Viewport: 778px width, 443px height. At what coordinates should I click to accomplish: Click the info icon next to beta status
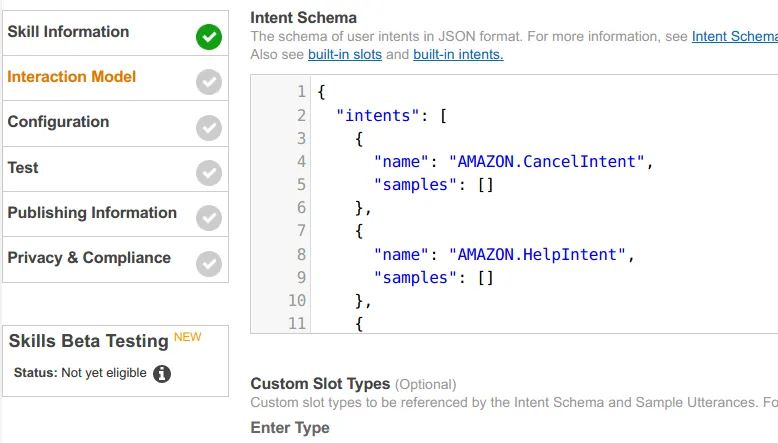(x=162, y=374)
